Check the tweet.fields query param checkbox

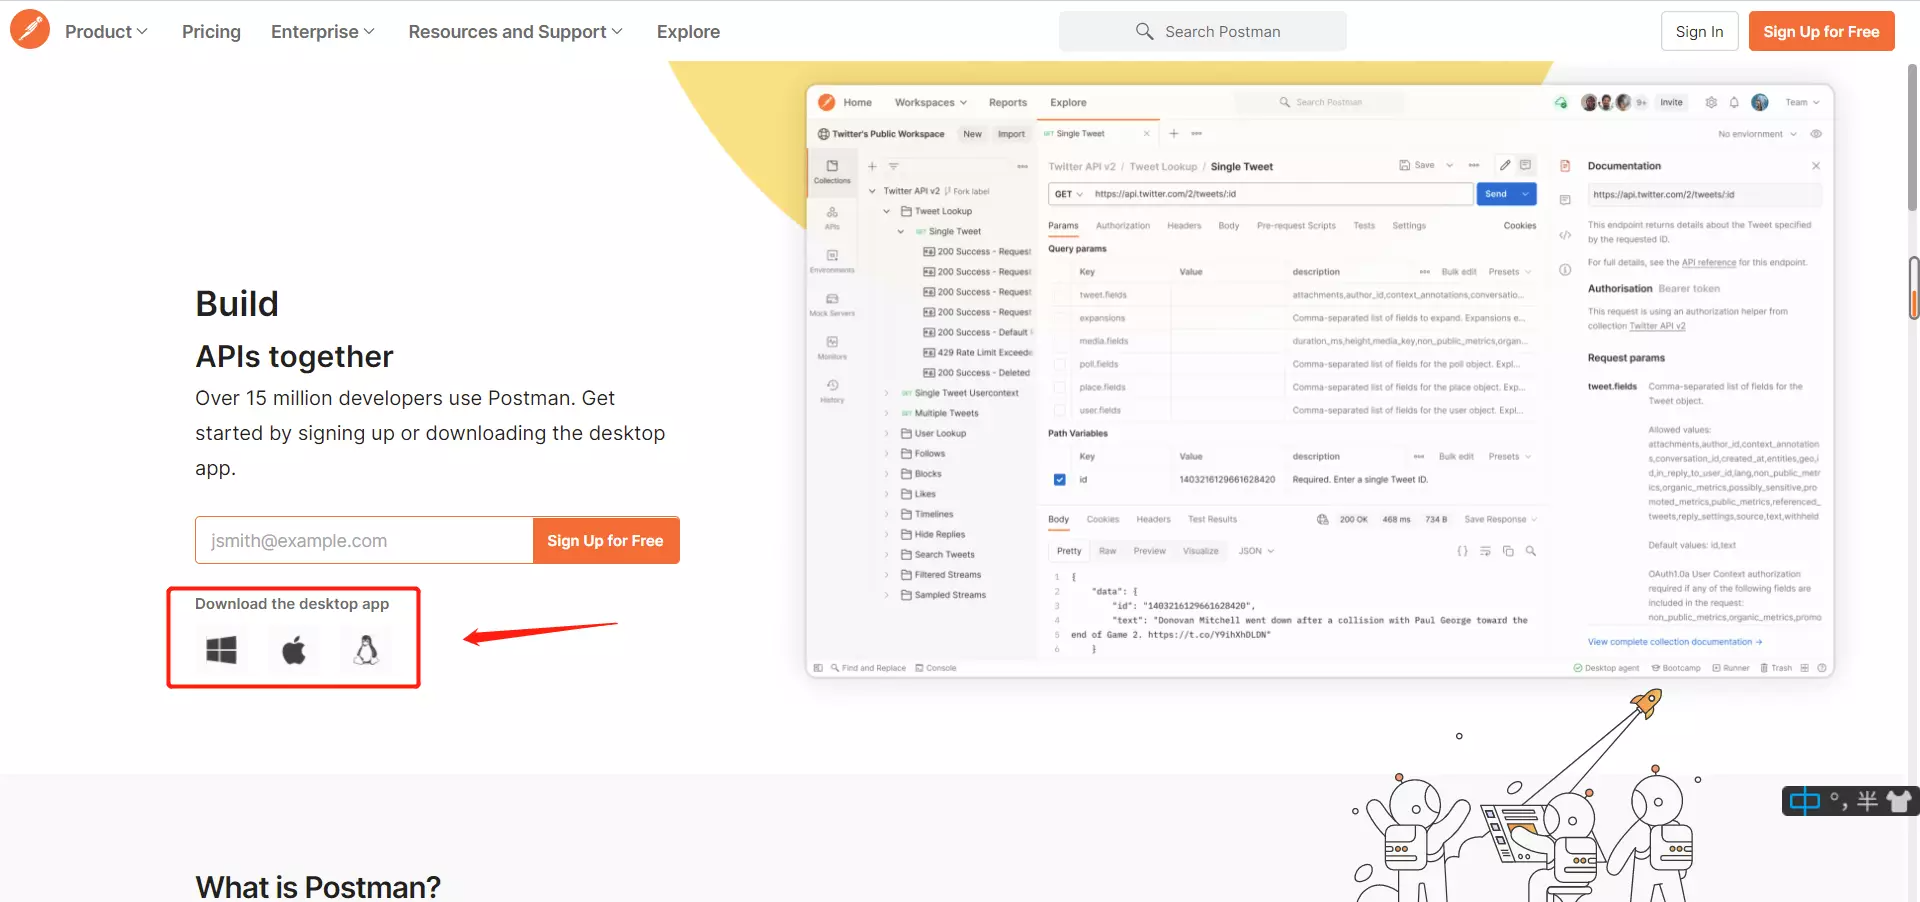tap(1060, 295)
